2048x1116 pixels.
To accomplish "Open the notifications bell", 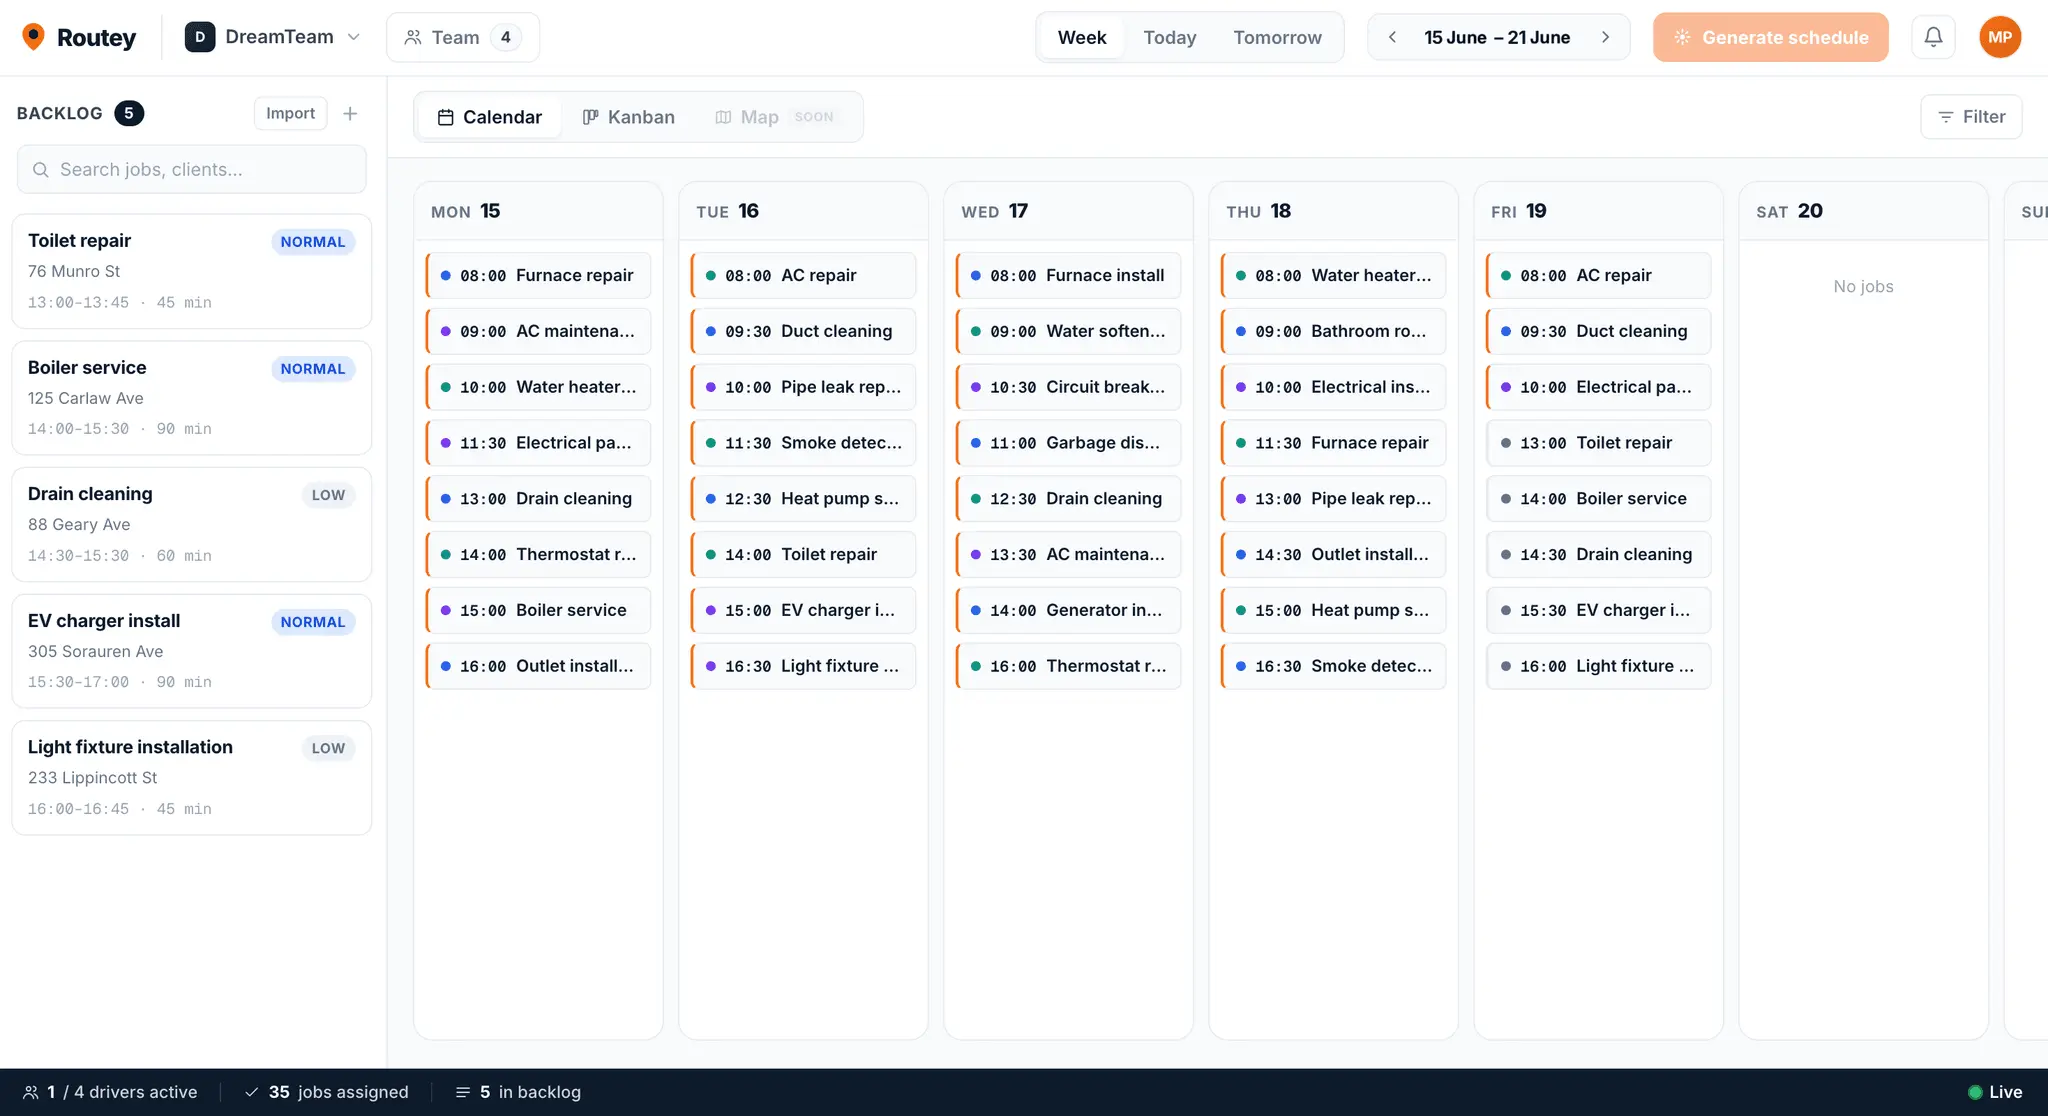I will [x=1933, y=37].
